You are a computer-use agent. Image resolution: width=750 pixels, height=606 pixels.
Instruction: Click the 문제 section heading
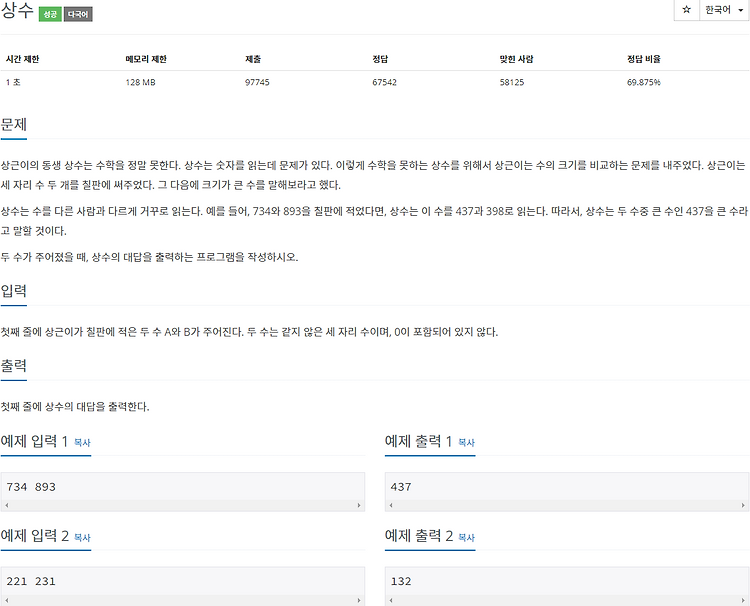pos(13,125)
